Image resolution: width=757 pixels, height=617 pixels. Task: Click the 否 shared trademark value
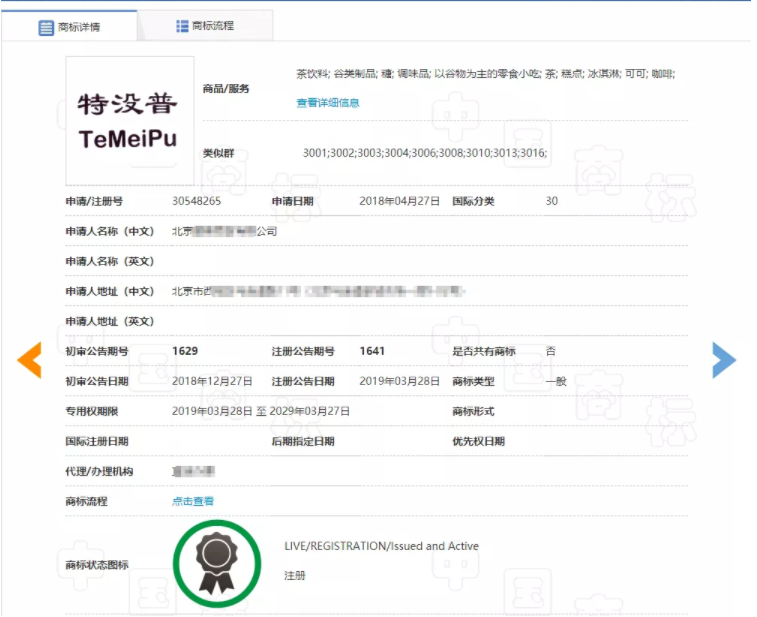pos(550,351)
